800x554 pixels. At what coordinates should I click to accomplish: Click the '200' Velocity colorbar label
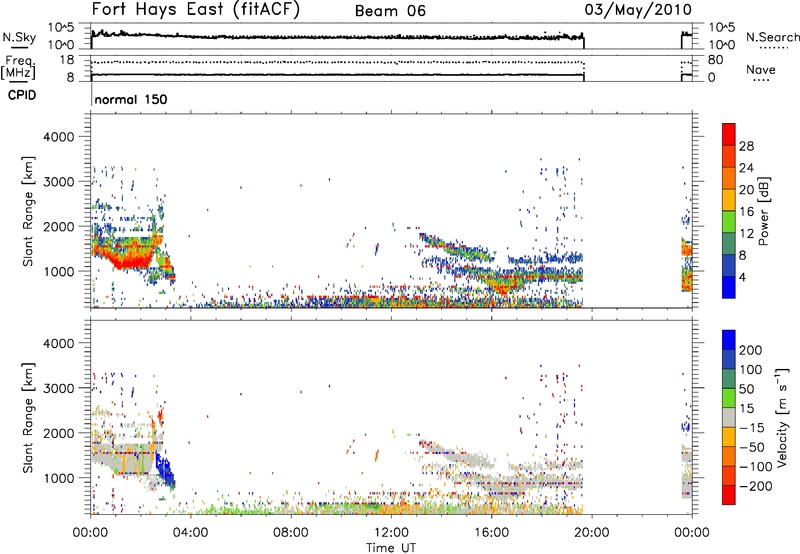coord(751,350)
